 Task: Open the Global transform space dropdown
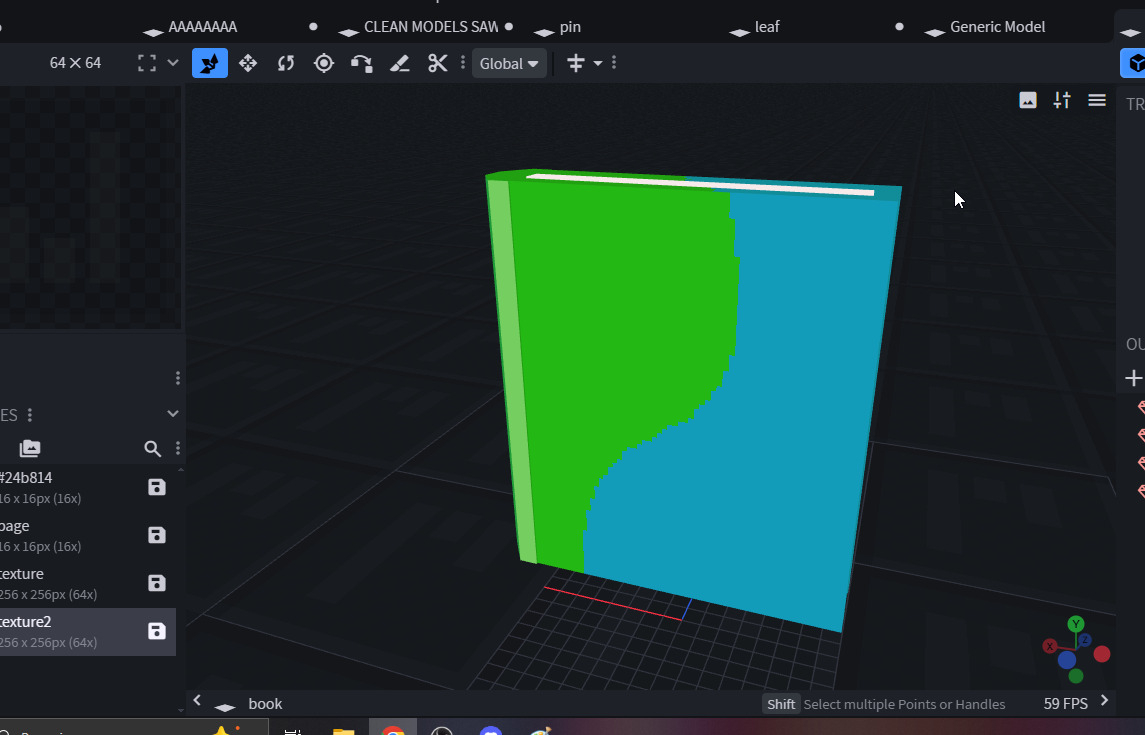[509, 63]
